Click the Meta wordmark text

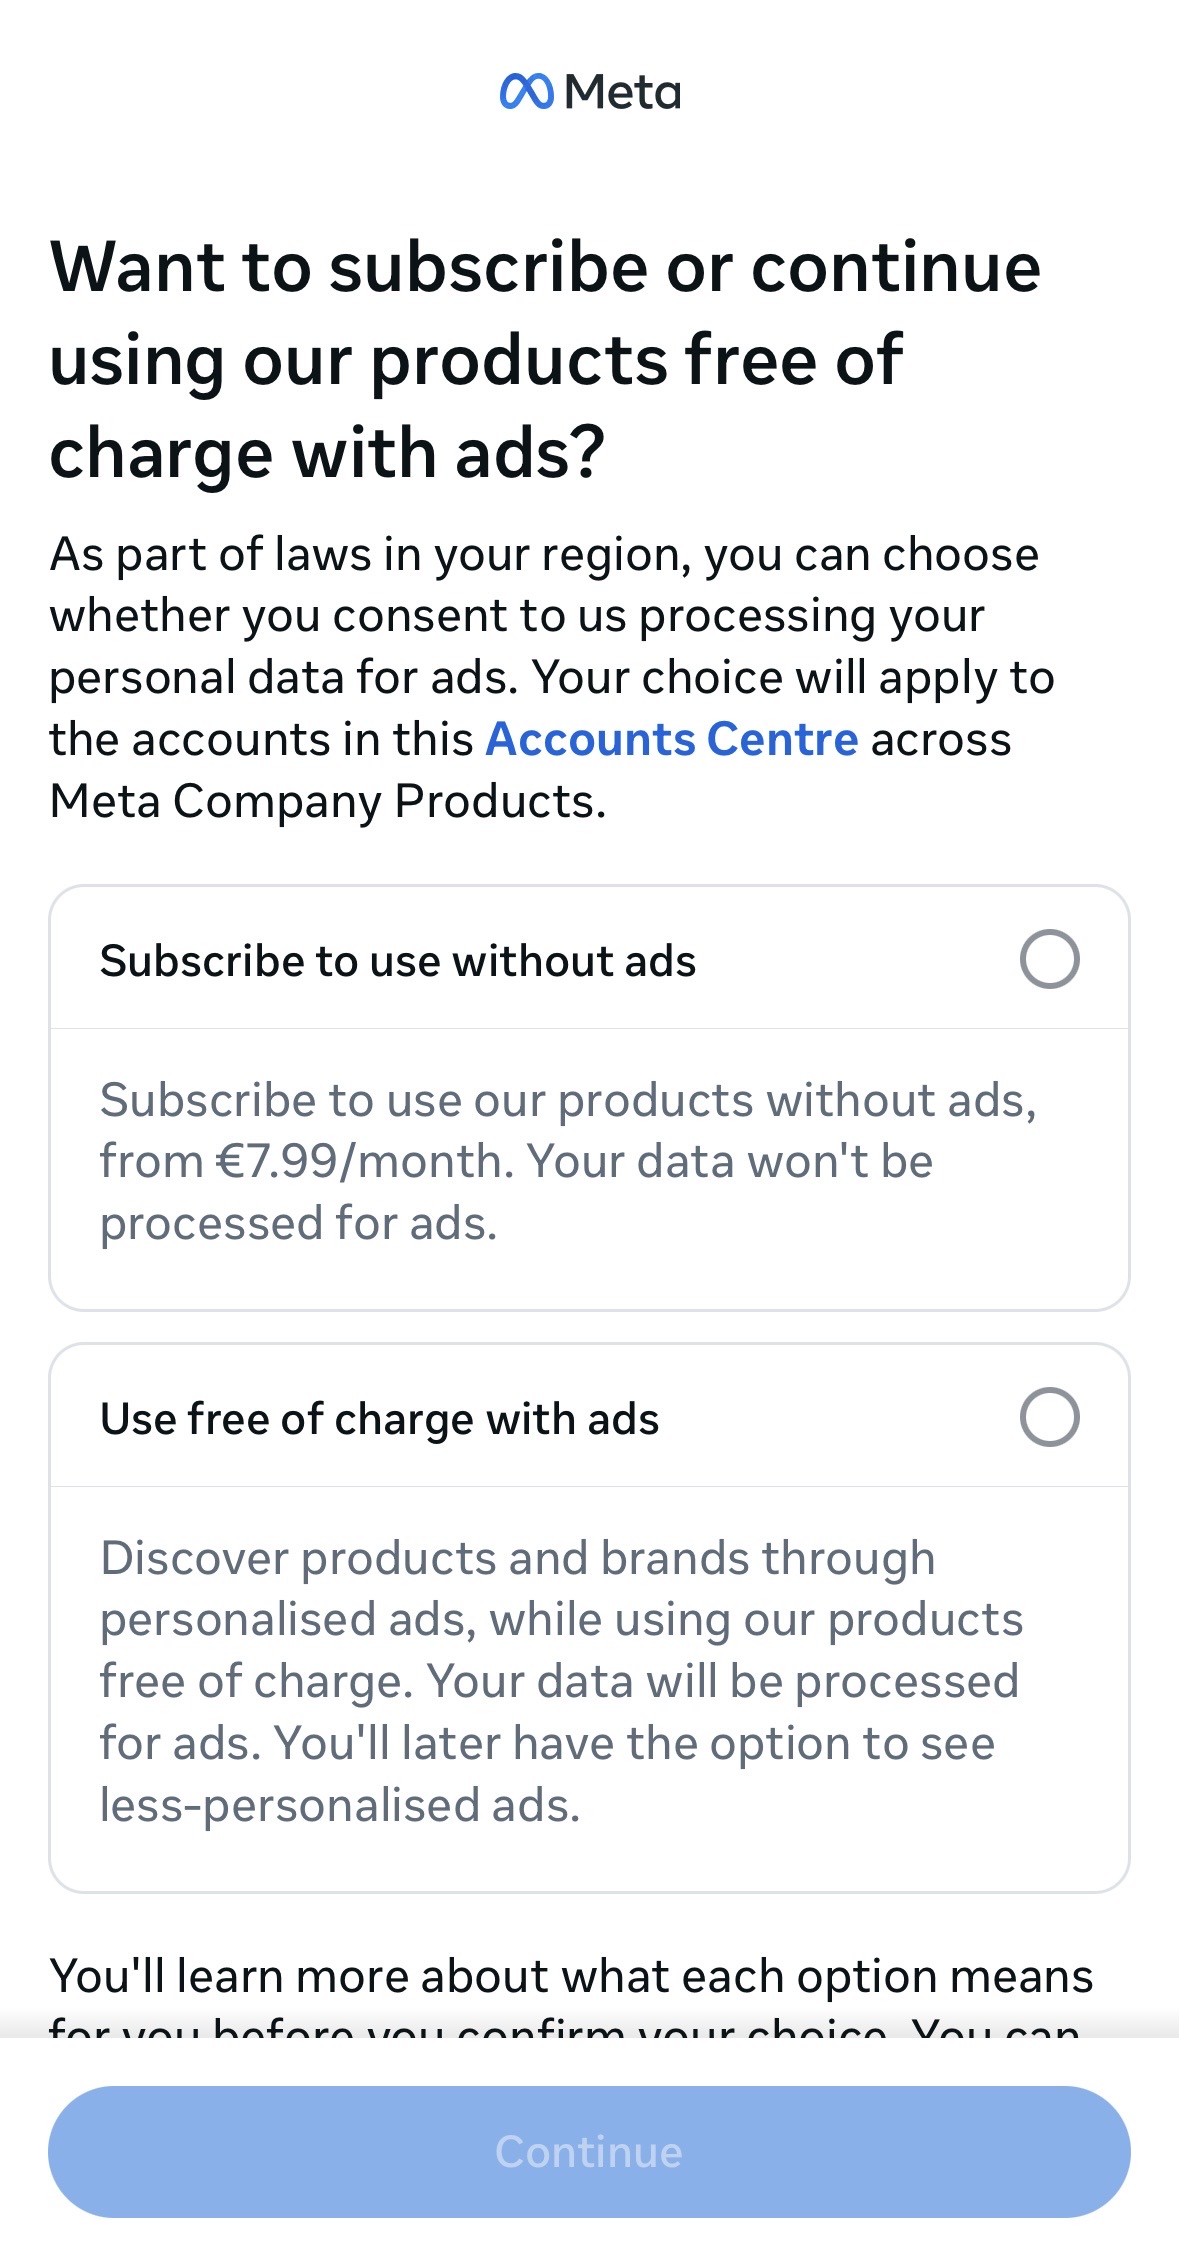tap(622, 93)
